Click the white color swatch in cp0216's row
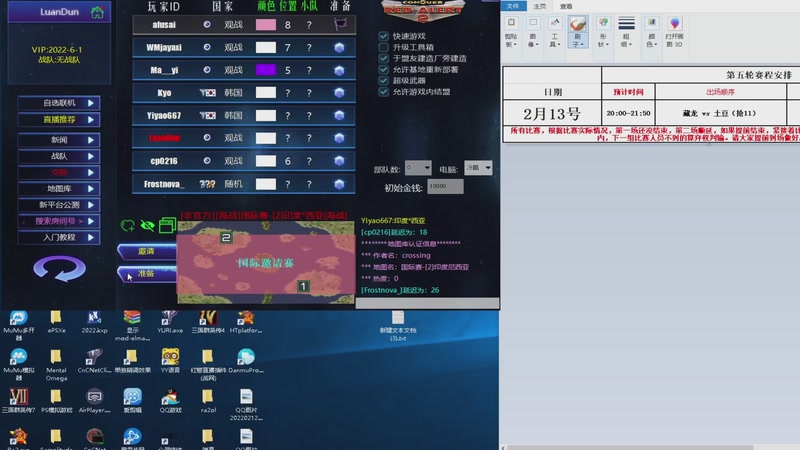The height and width of the screenshot is (450, 800). pos(266,161)
